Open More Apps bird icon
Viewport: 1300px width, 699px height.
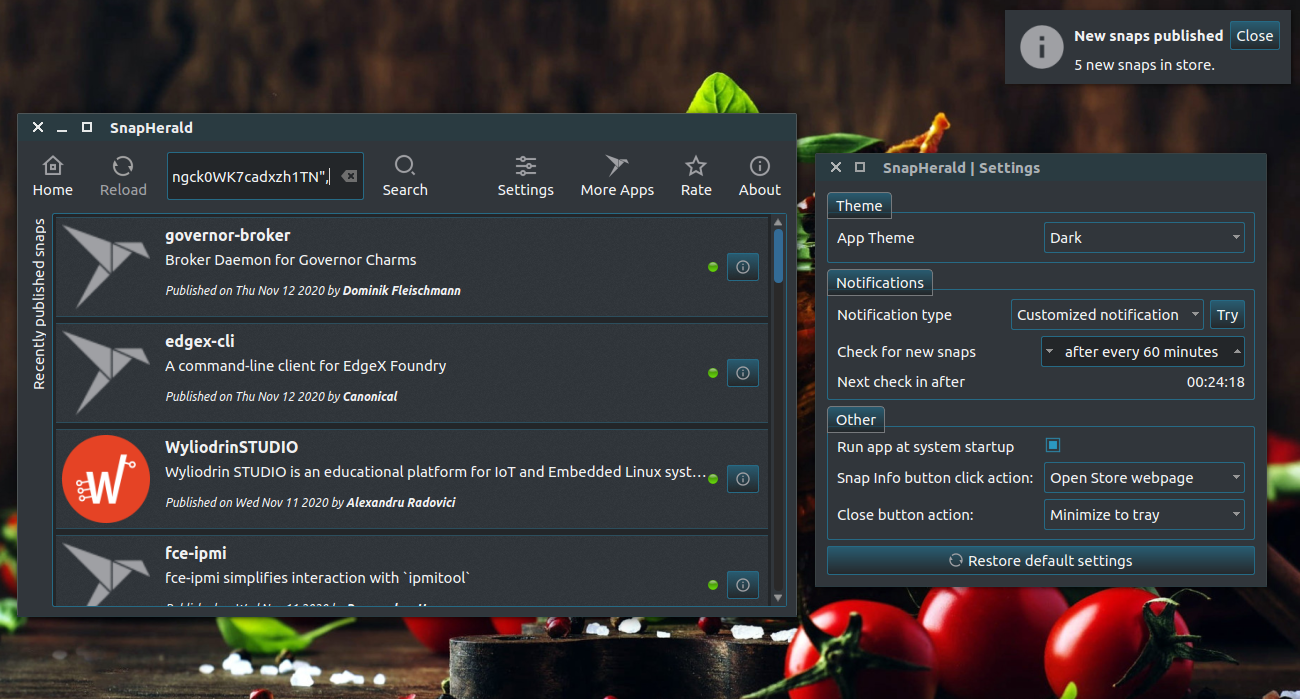click(617, 176)
